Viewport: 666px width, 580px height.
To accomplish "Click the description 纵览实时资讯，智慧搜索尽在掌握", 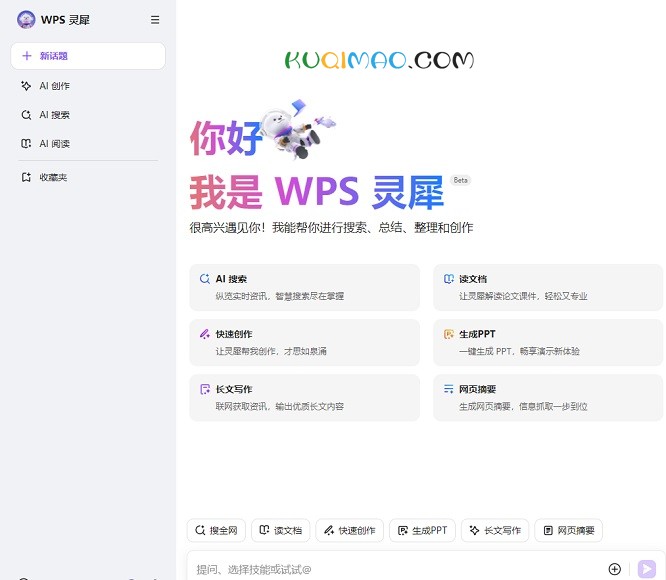I will coord(279,296).
